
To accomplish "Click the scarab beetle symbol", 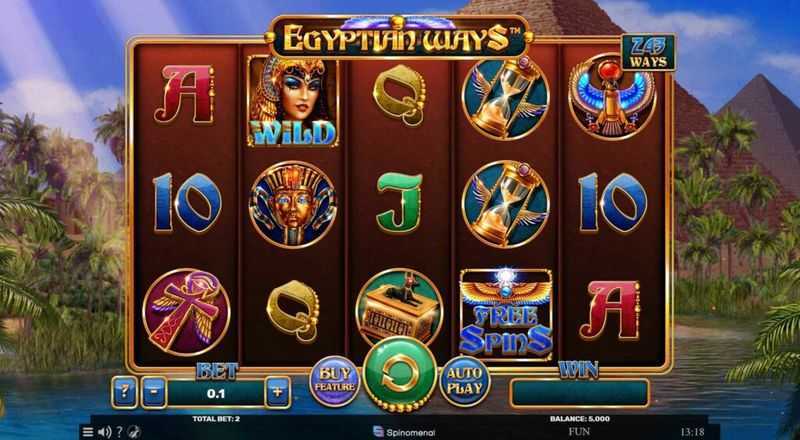I will tap(612, 97).
